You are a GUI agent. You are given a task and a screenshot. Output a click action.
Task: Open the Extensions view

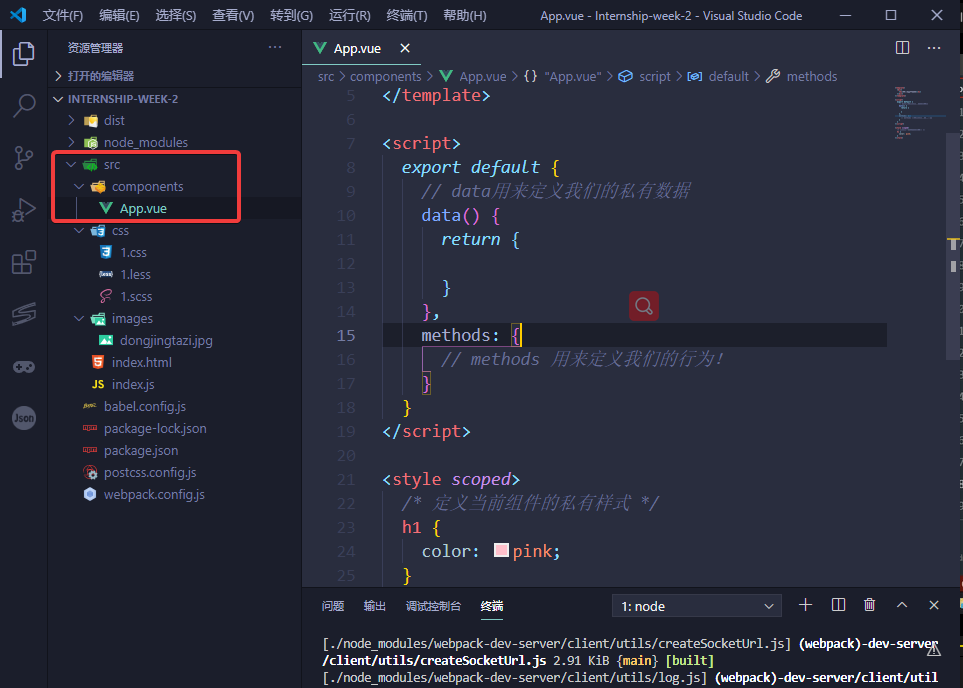pyautogui.click(x=23, y=262)
